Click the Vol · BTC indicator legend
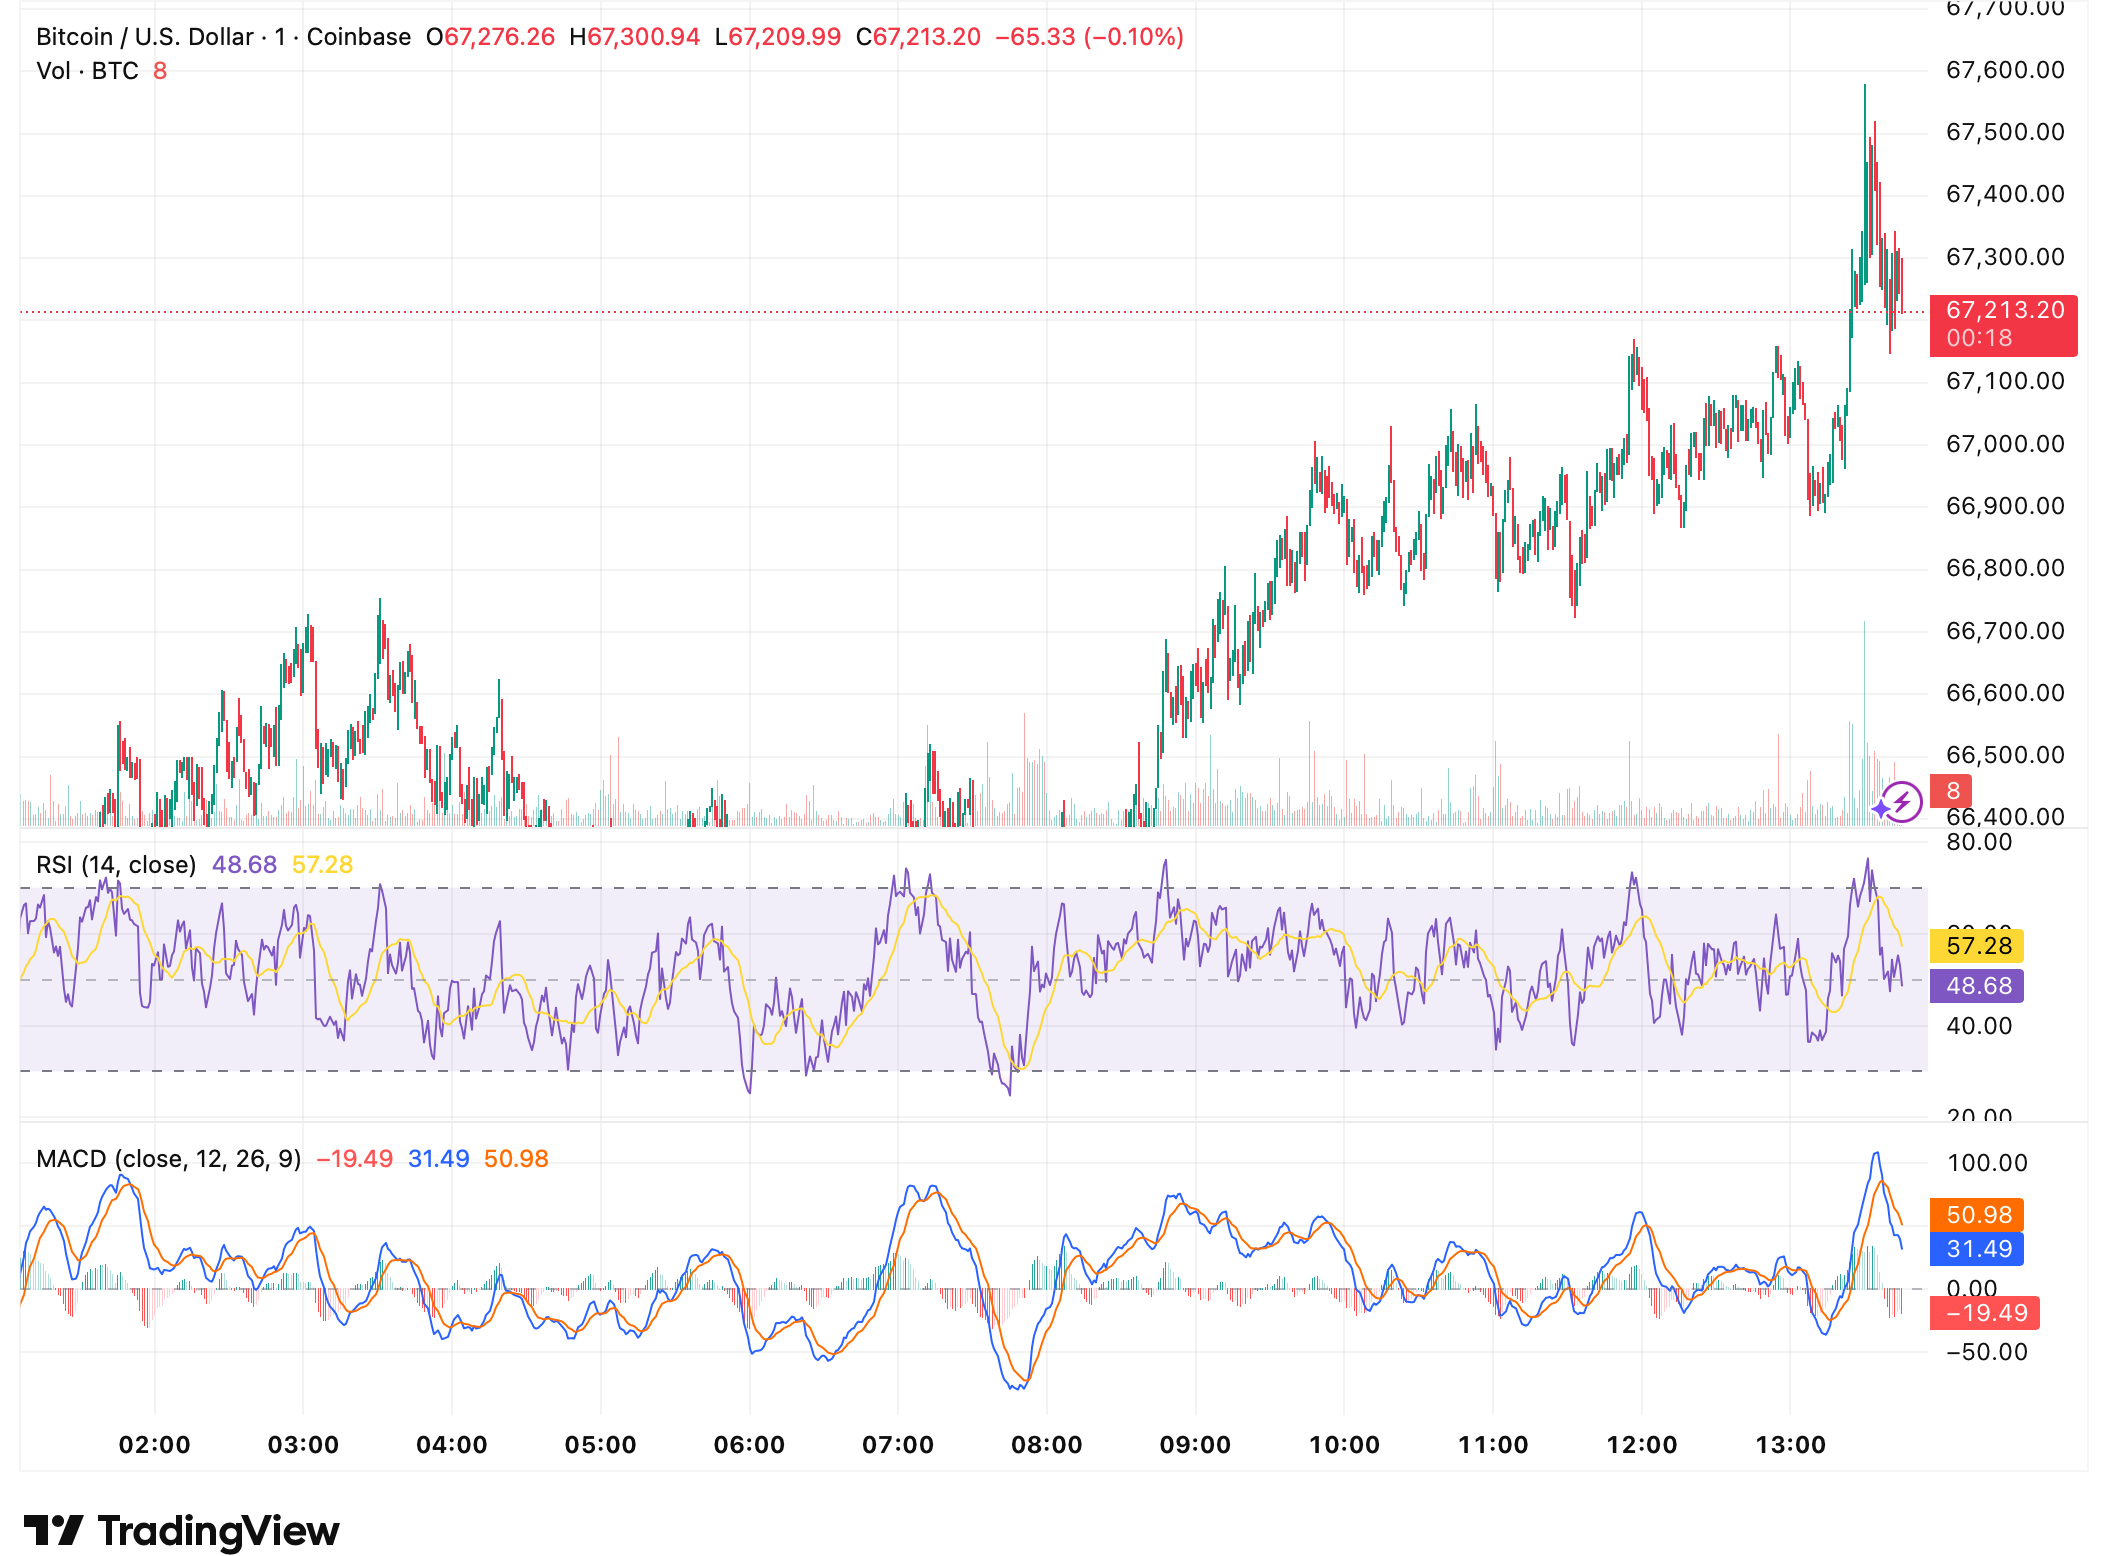The image size is (2108, 1556). click(x=87, y=71)
